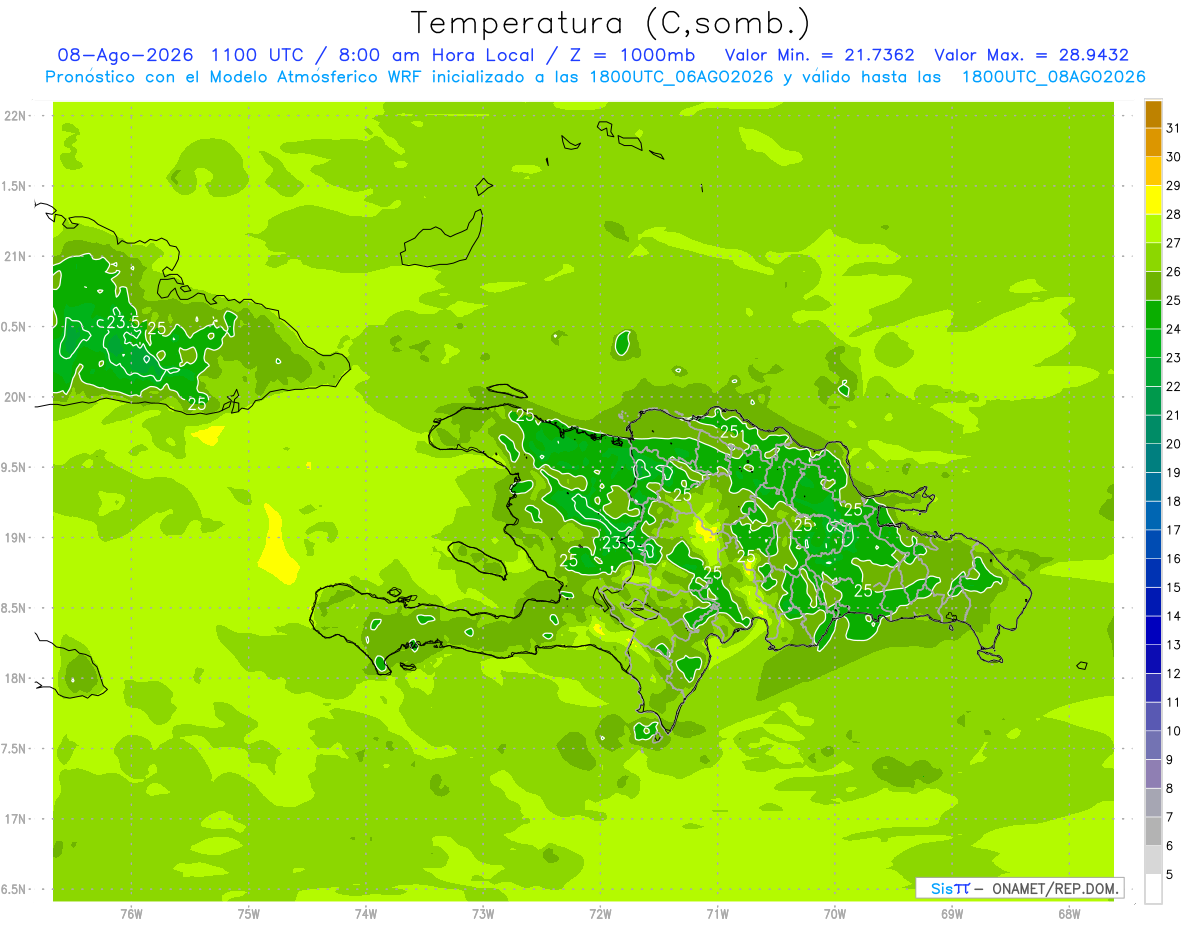Click the 76W longitude axis label
The height and width of the screenshot is (927, 1200).
point(131,914)
